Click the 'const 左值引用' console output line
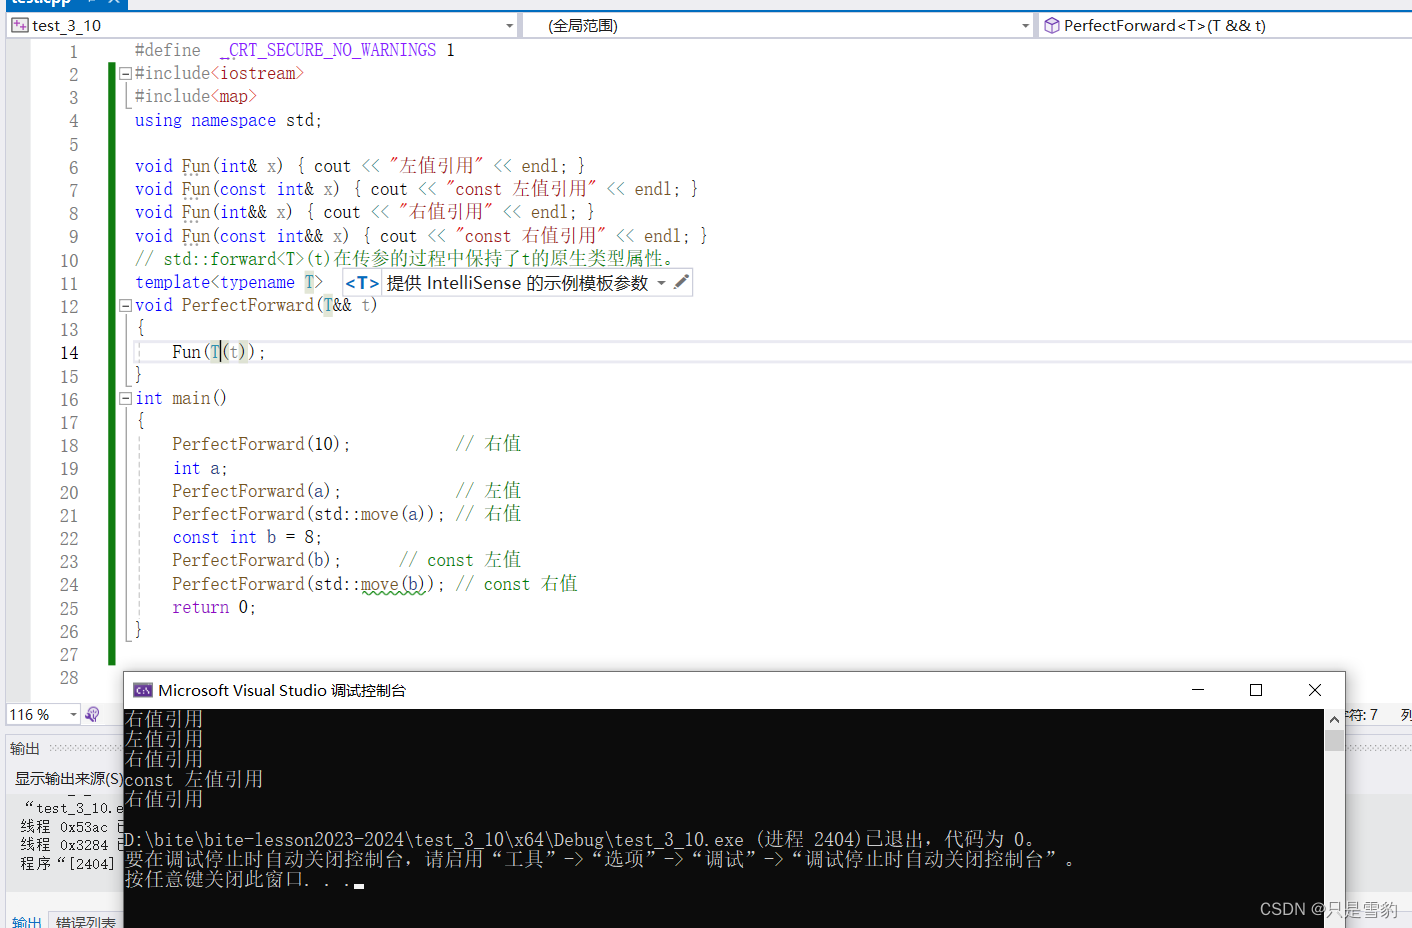This screenshot has width=1412, height=928. point(194,779)
